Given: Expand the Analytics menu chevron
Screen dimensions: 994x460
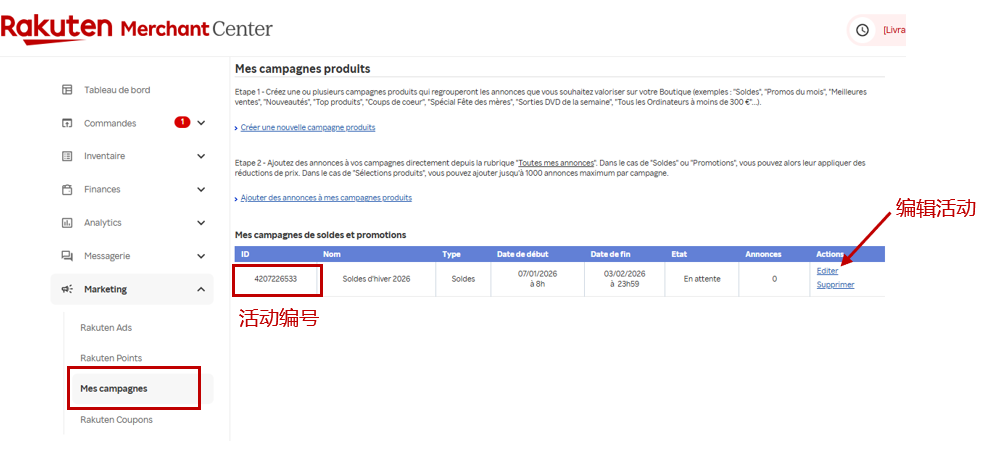Looking at the screenshot, I should (202, 222).
